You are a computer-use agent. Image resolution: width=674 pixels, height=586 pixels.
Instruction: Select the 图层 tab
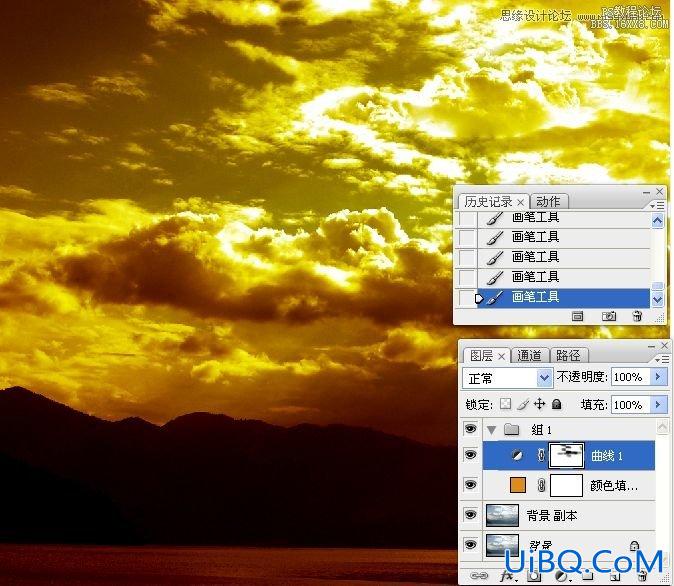[481, 356]
